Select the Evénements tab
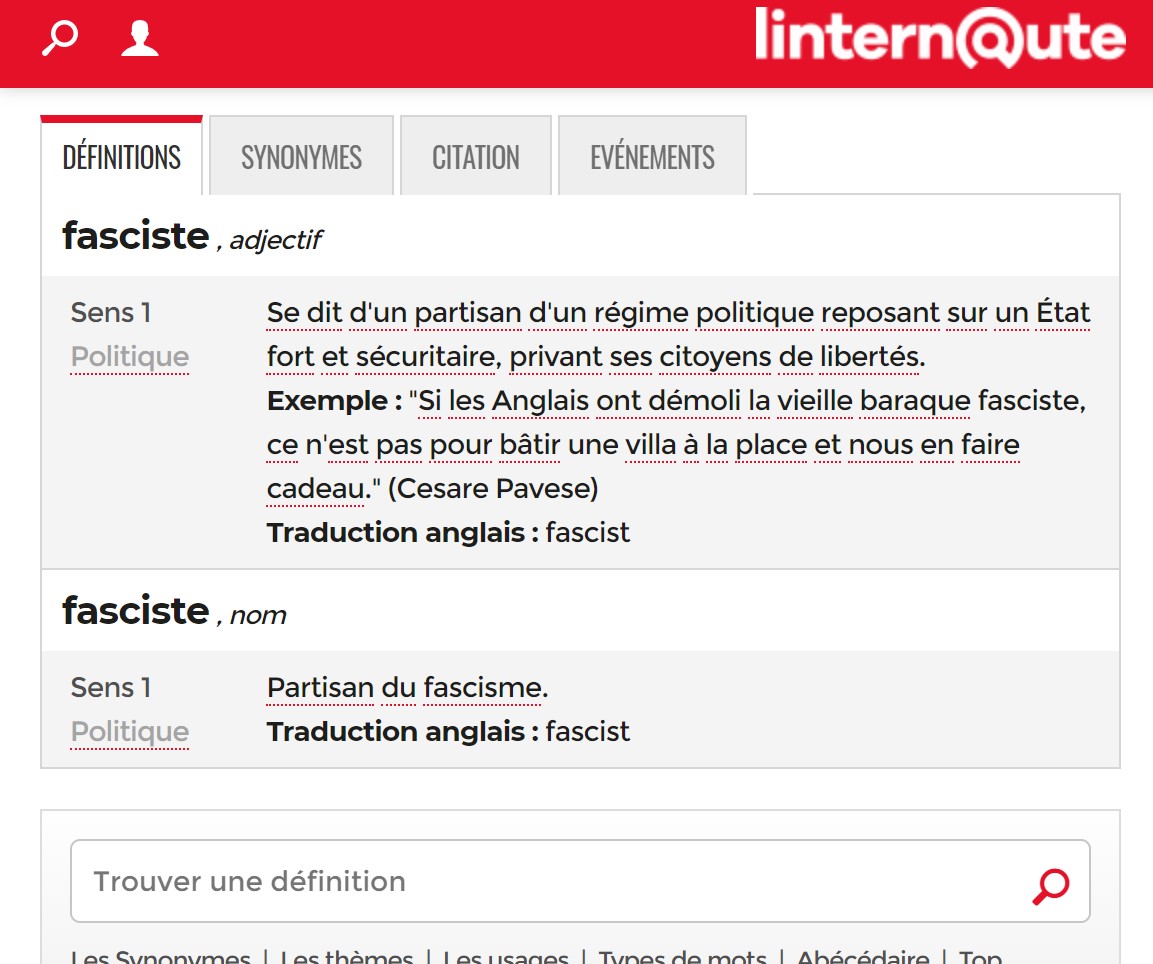This screenshot has width=1153, height=964. [x=652, y=156]
